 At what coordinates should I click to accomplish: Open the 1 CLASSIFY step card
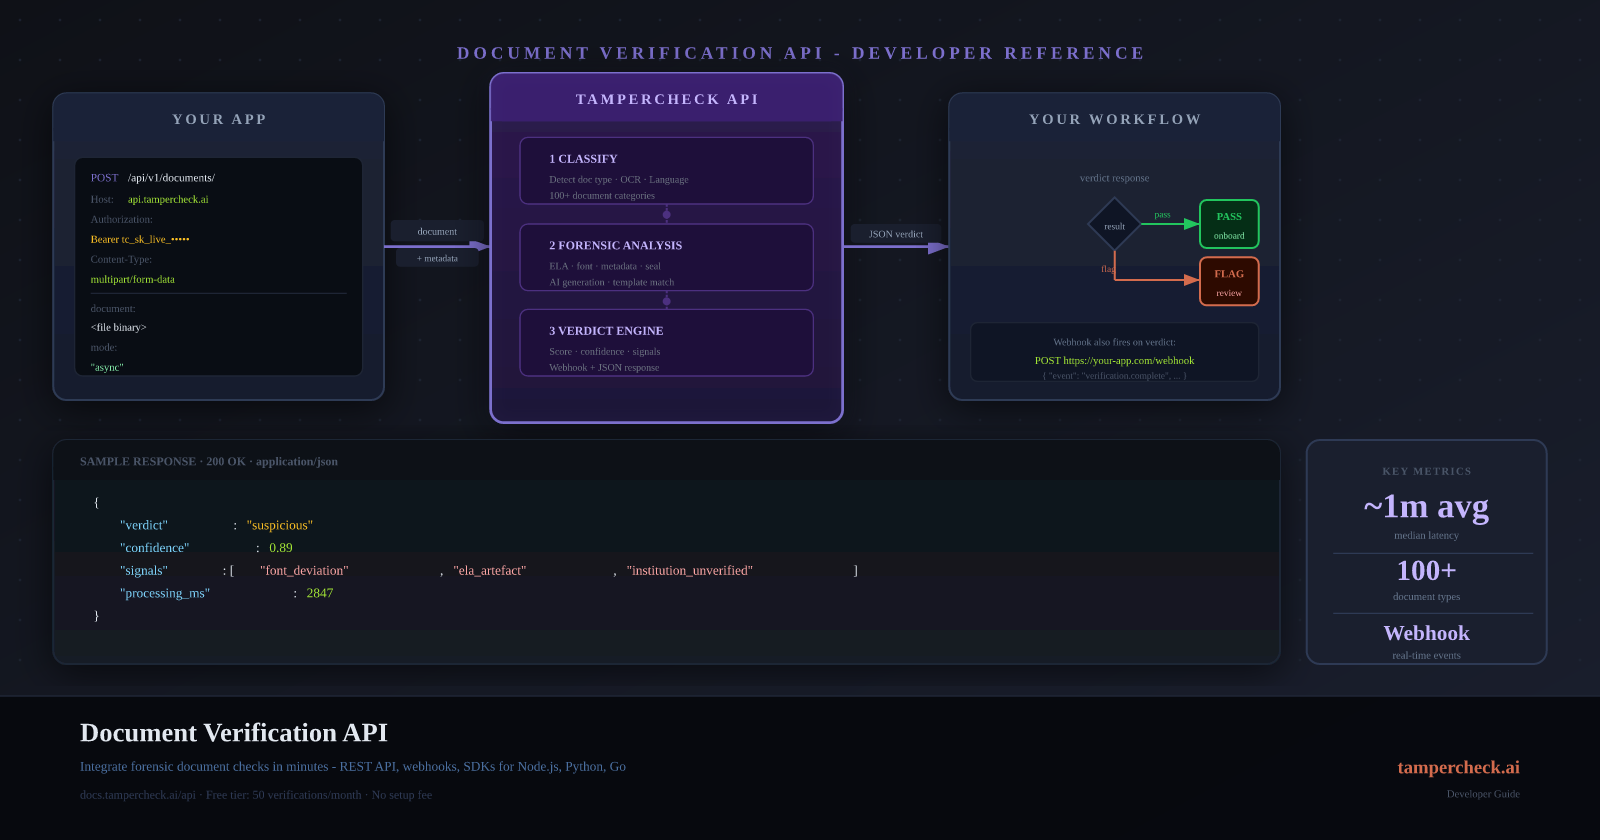click(x=666, y=171)
